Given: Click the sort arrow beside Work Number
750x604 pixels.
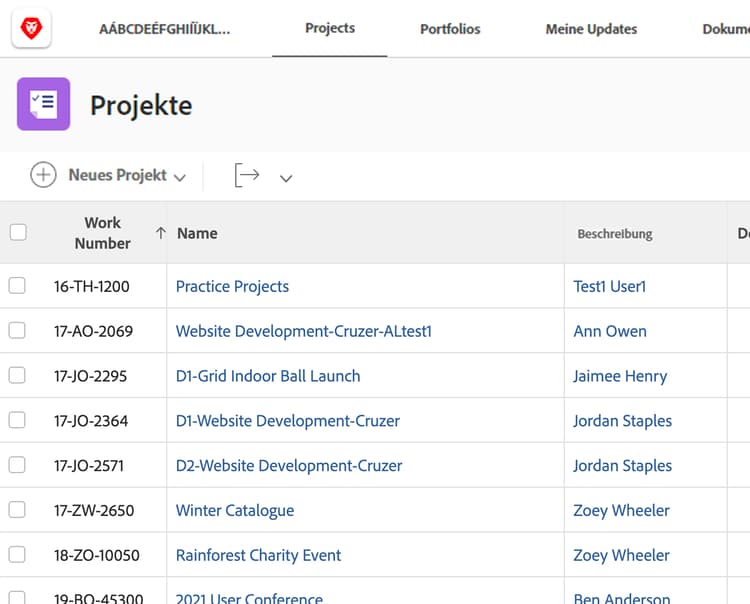Looking at the screenshot, I should 160,233.
